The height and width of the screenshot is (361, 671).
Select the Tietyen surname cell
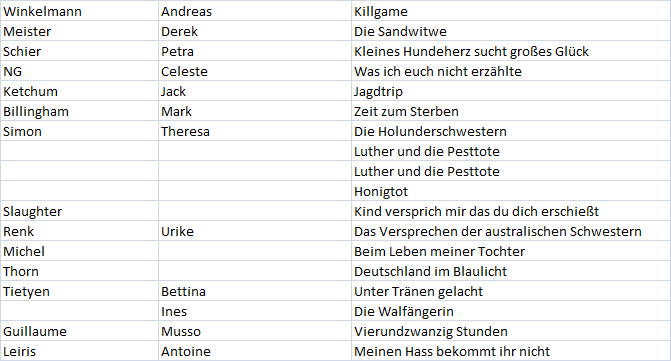coord(80,291)
